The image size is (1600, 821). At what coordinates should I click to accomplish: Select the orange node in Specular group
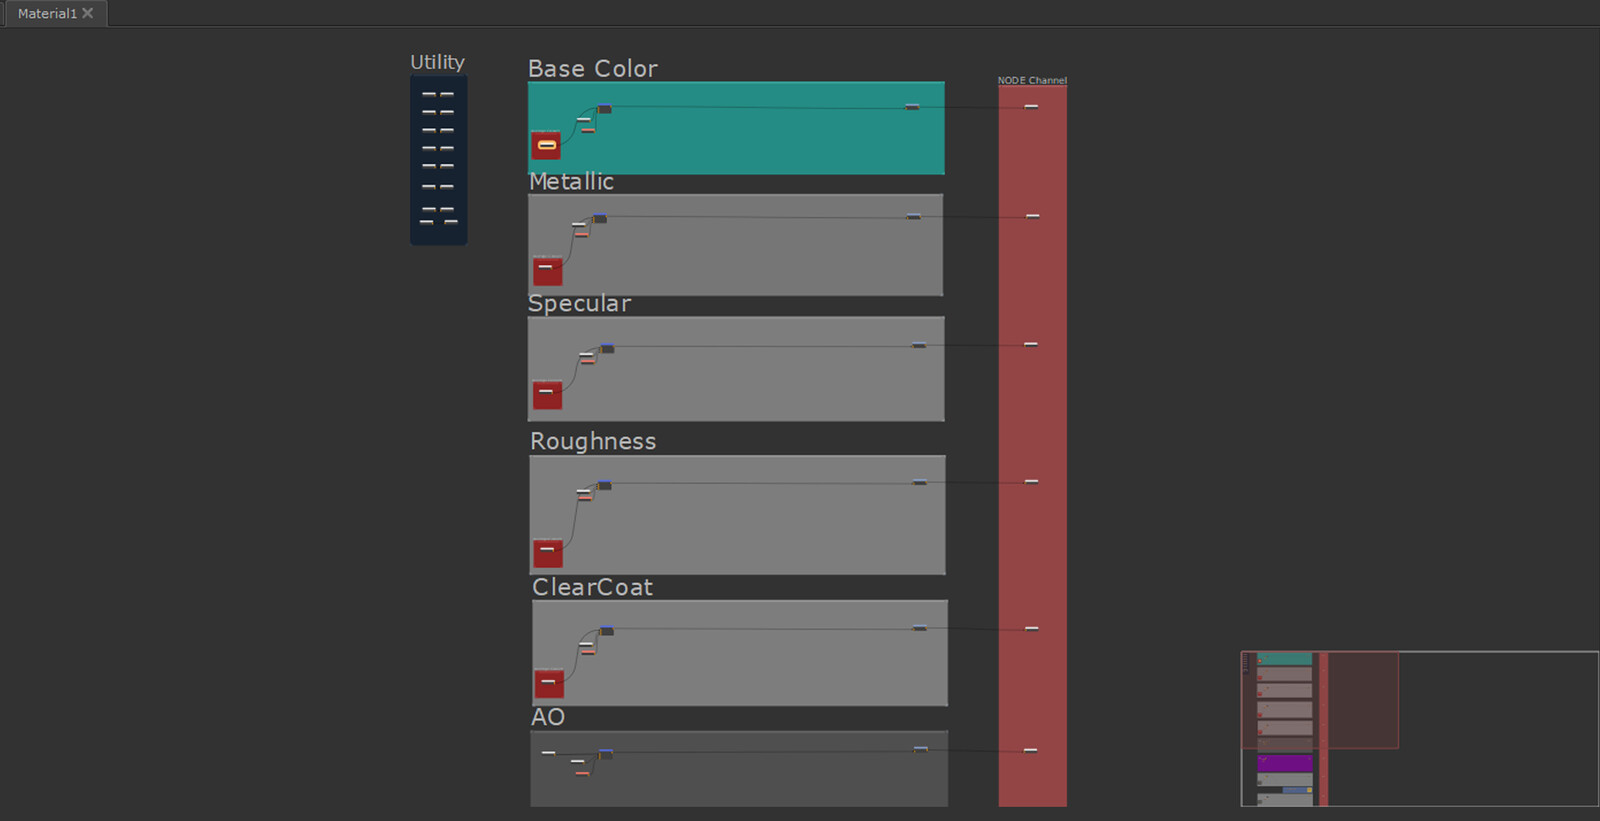(587, 362)
